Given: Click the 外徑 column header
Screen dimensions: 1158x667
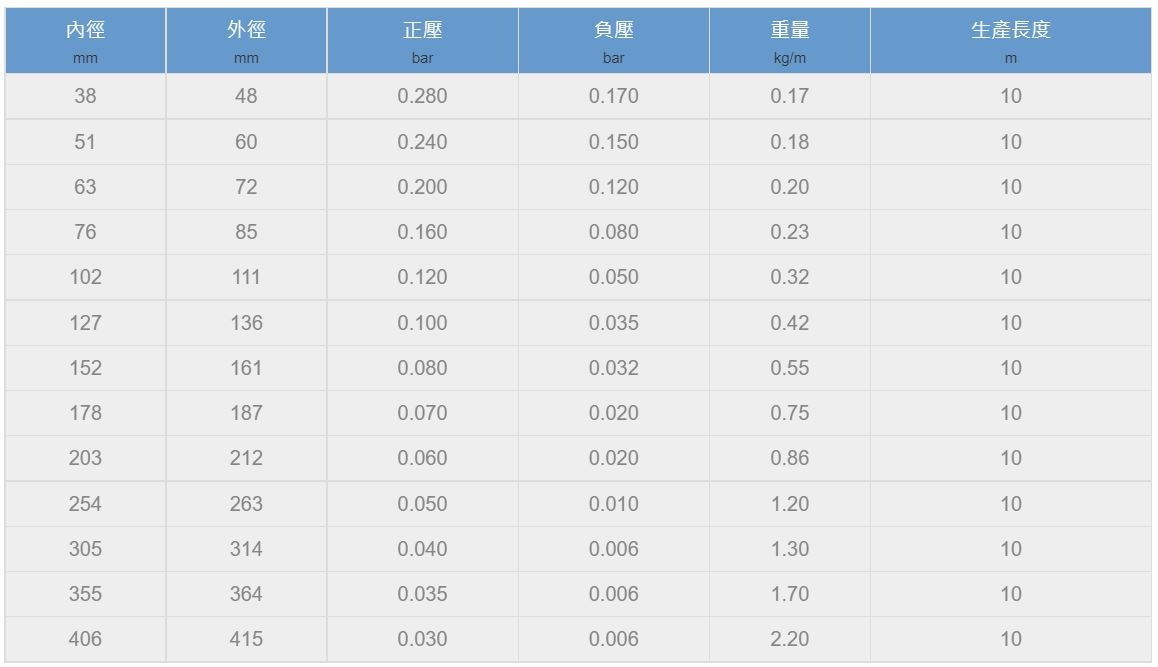Looking at the screenshot, I should tap(246, 42).
